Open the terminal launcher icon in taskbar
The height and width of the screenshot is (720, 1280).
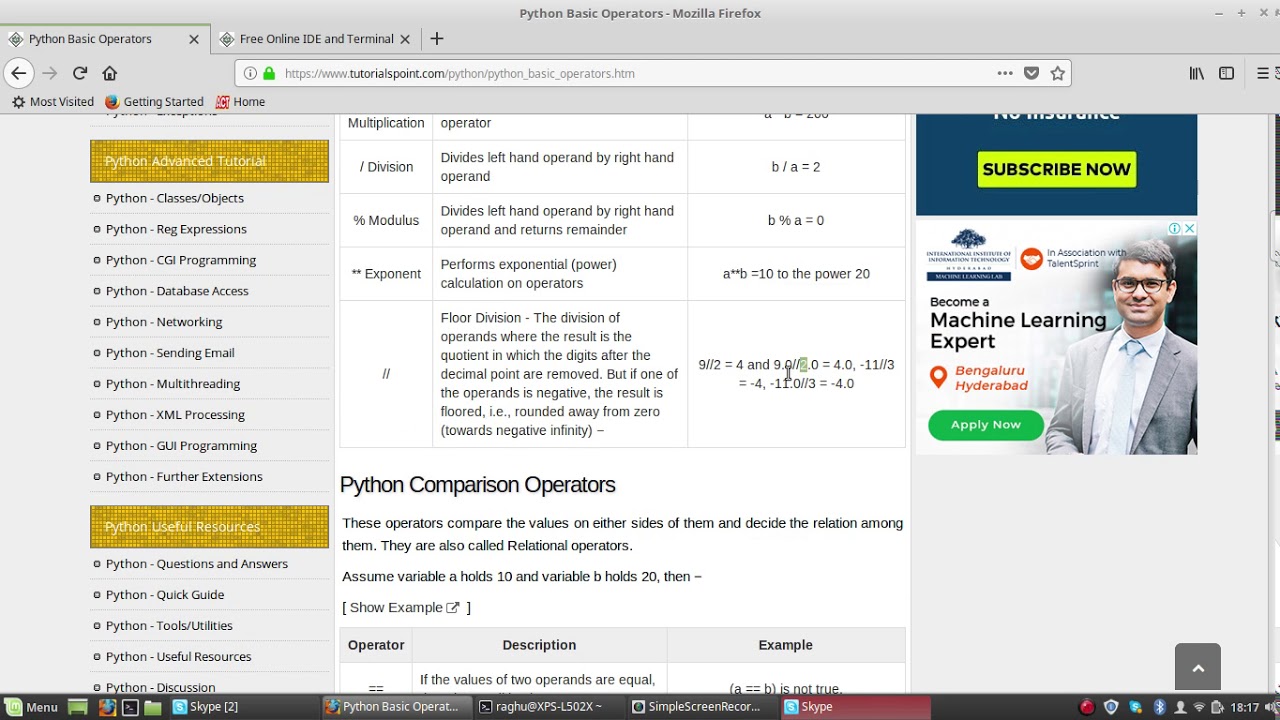pos(130,707)
